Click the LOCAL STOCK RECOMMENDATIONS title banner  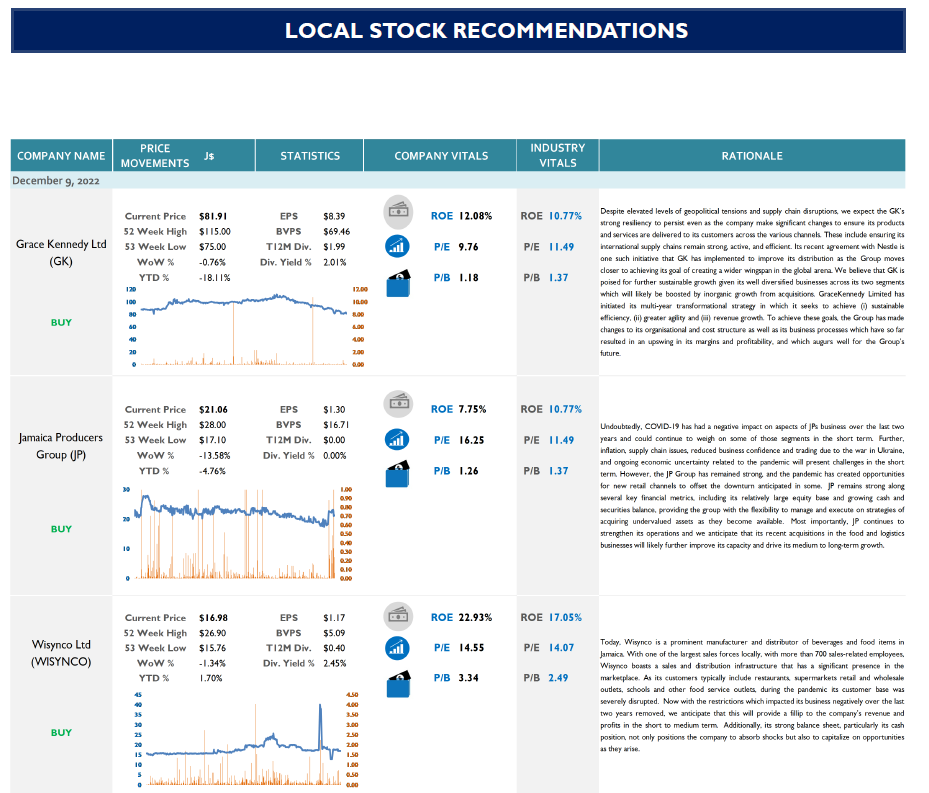458,31
